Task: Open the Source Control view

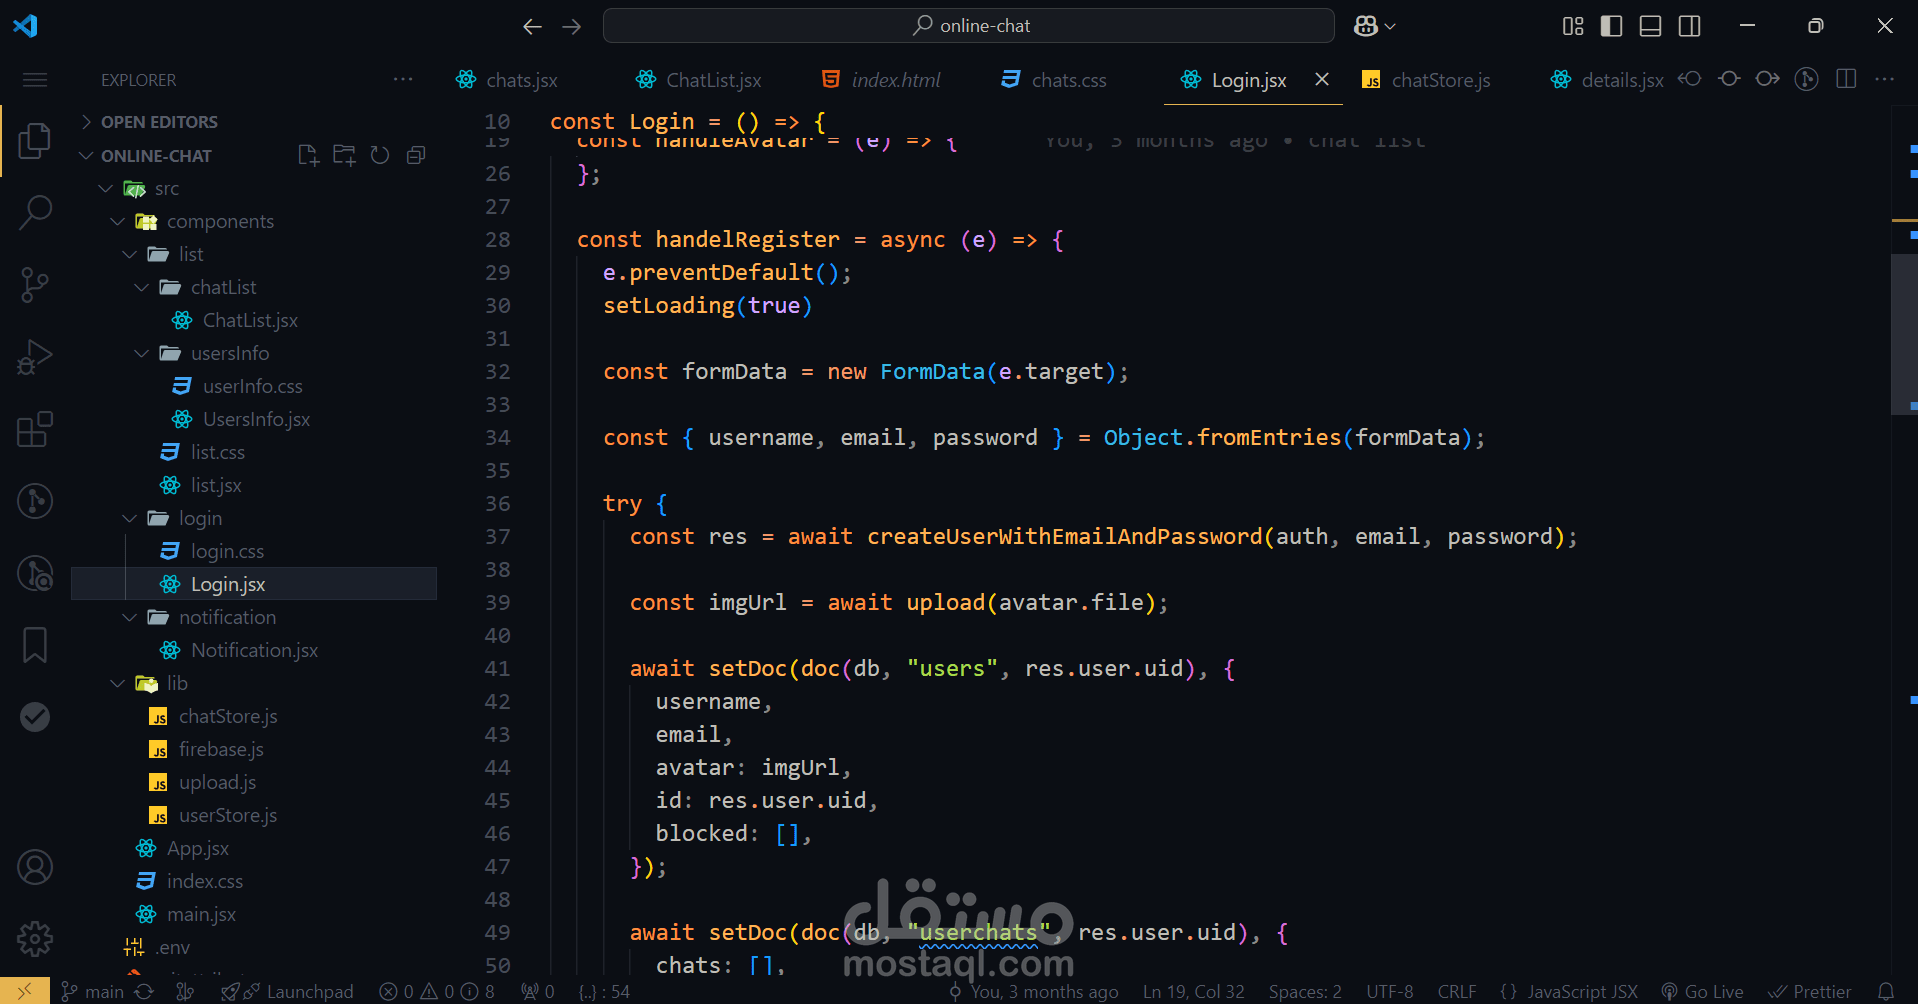Action: tap(35, 285)
